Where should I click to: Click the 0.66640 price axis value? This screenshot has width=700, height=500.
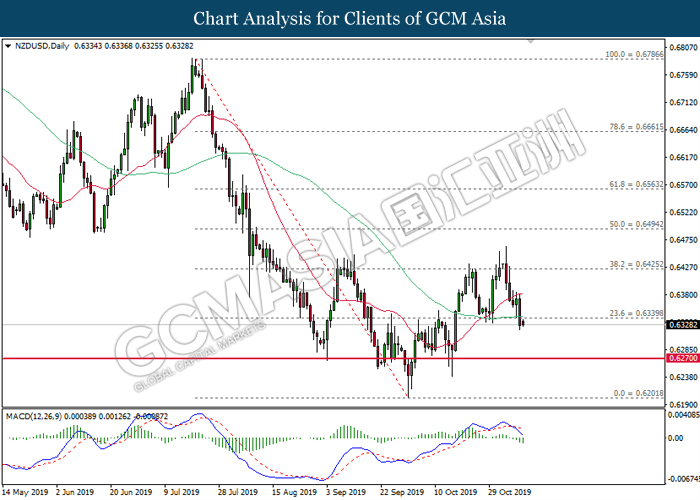click(x=683, y=130)
